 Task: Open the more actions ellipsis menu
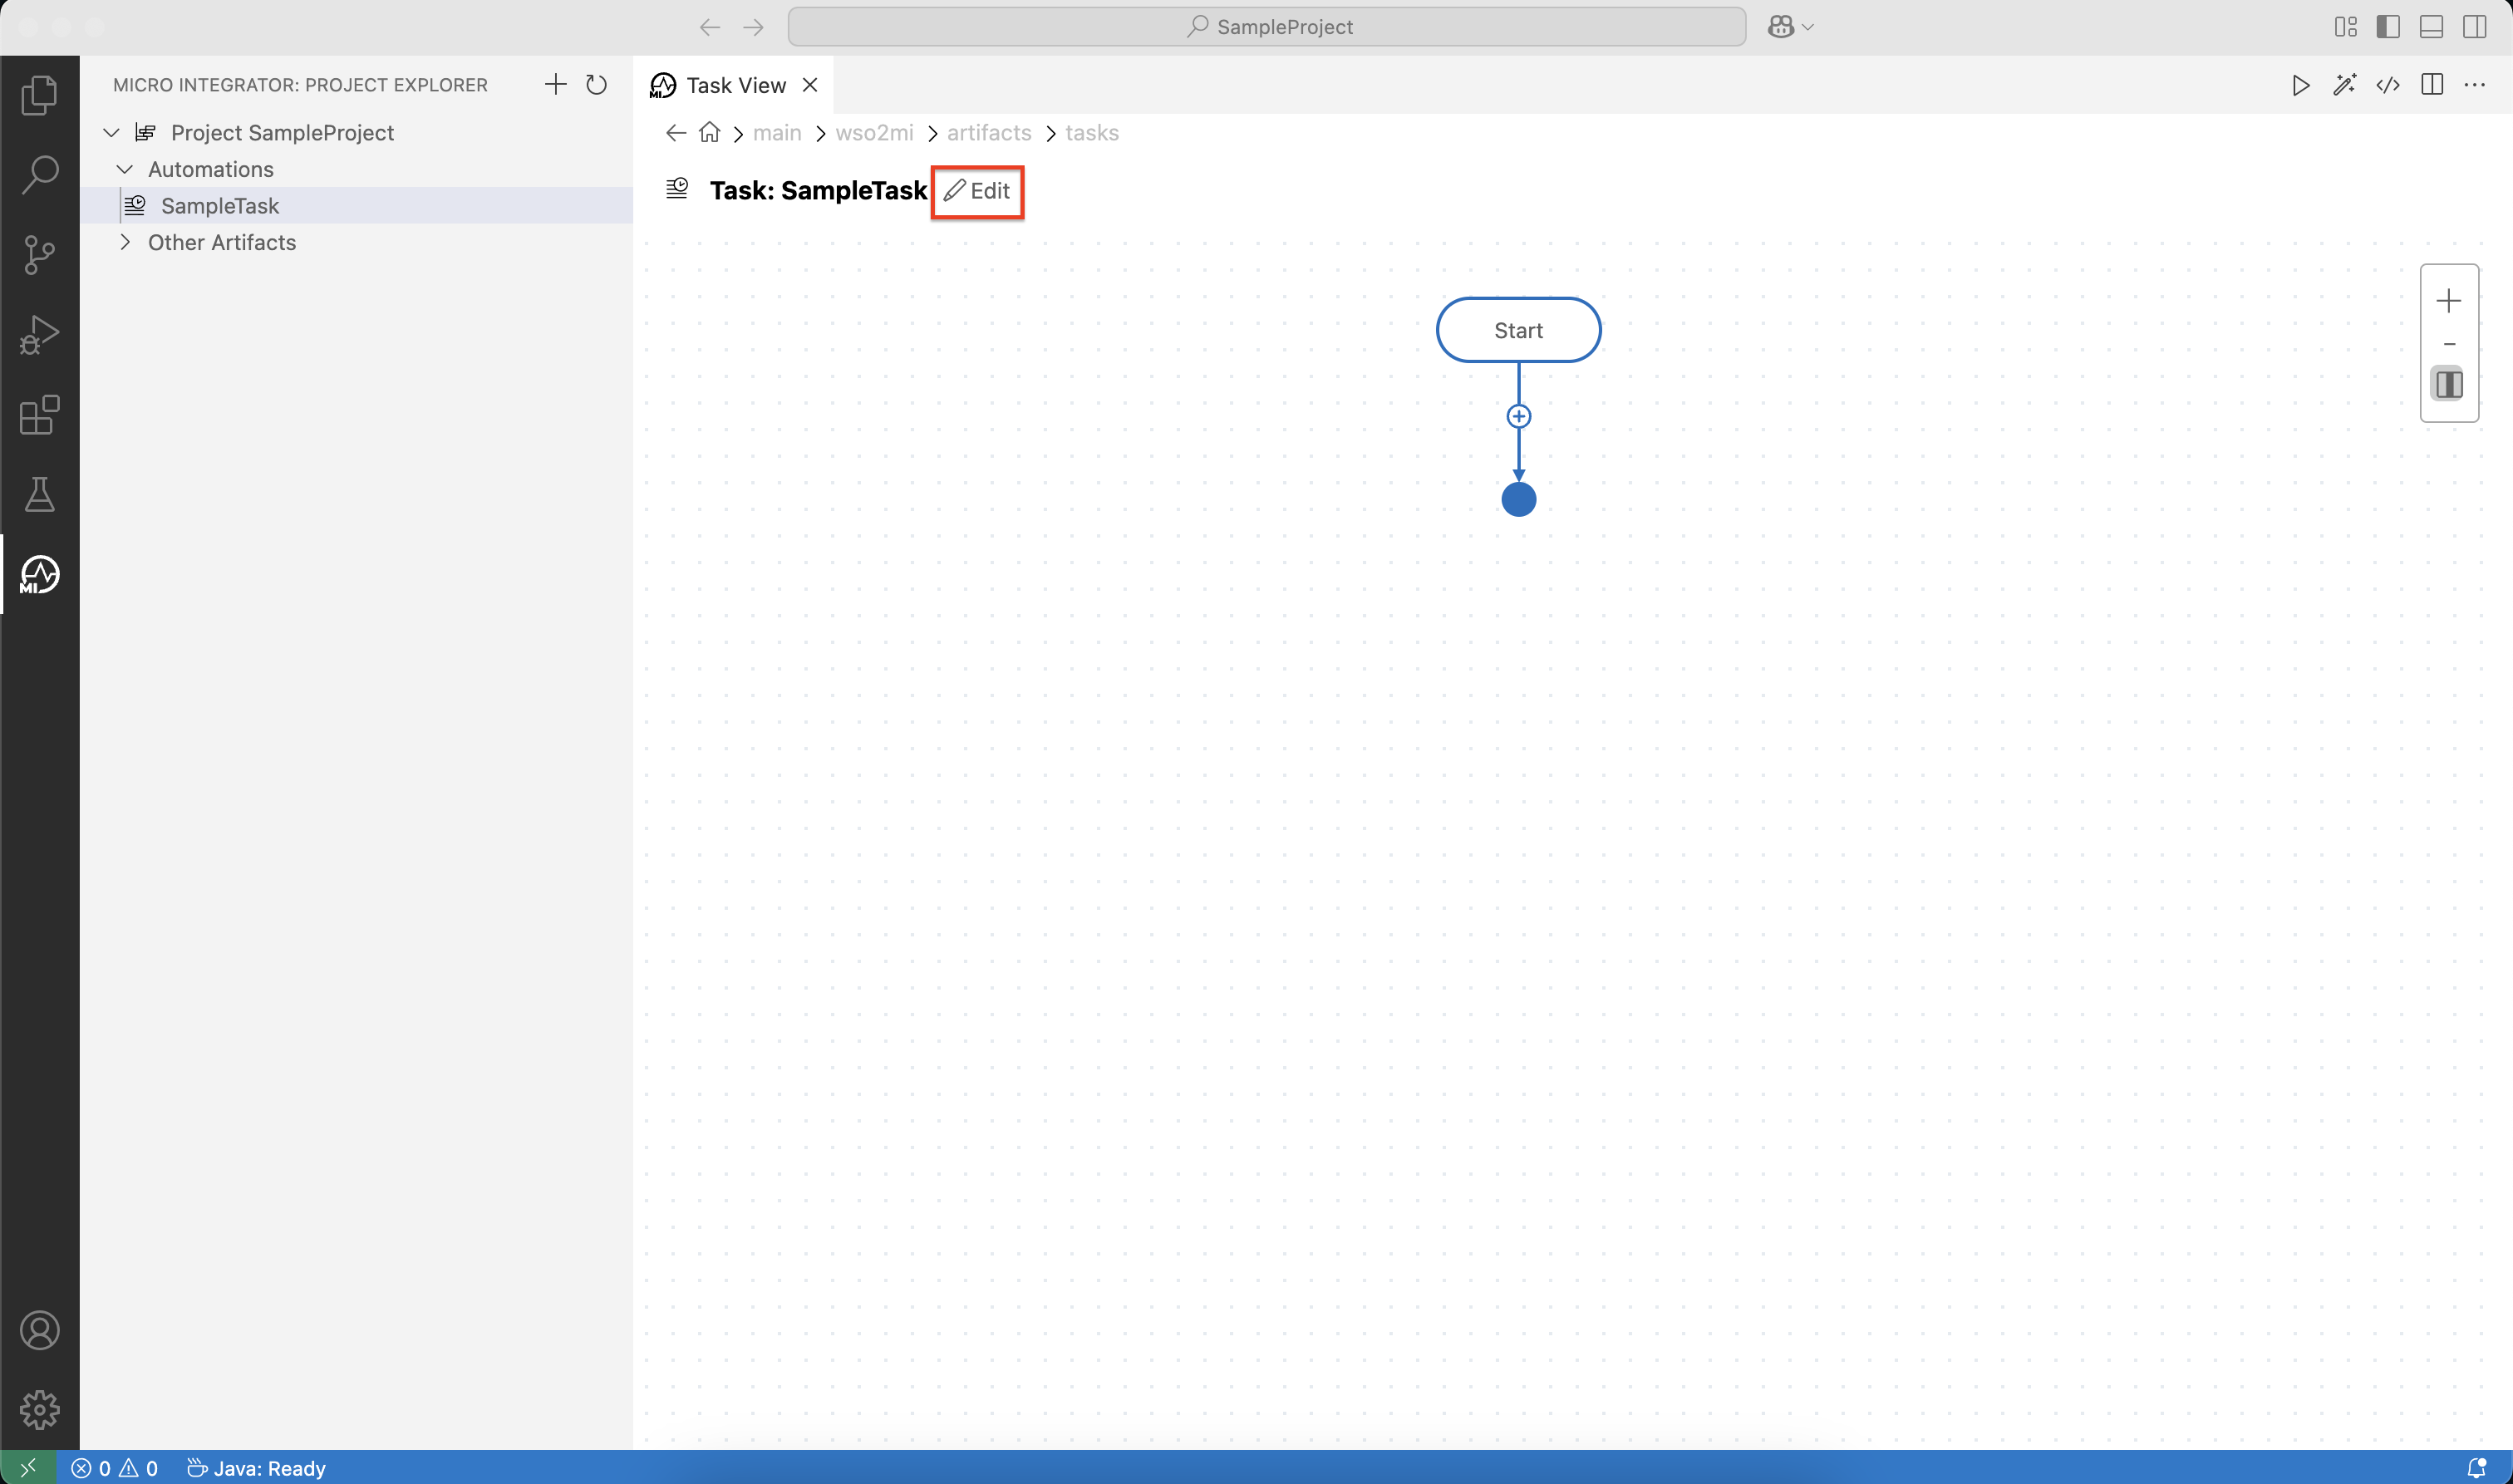point(2477,85)
